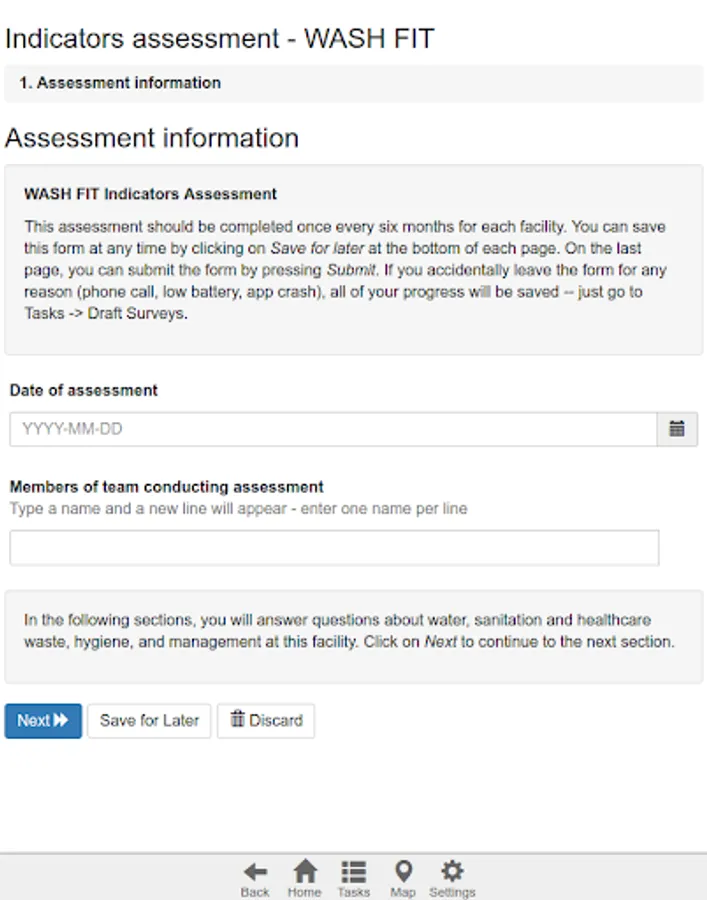
Task: Open the Settings gear icon
Action: (452, 877)
